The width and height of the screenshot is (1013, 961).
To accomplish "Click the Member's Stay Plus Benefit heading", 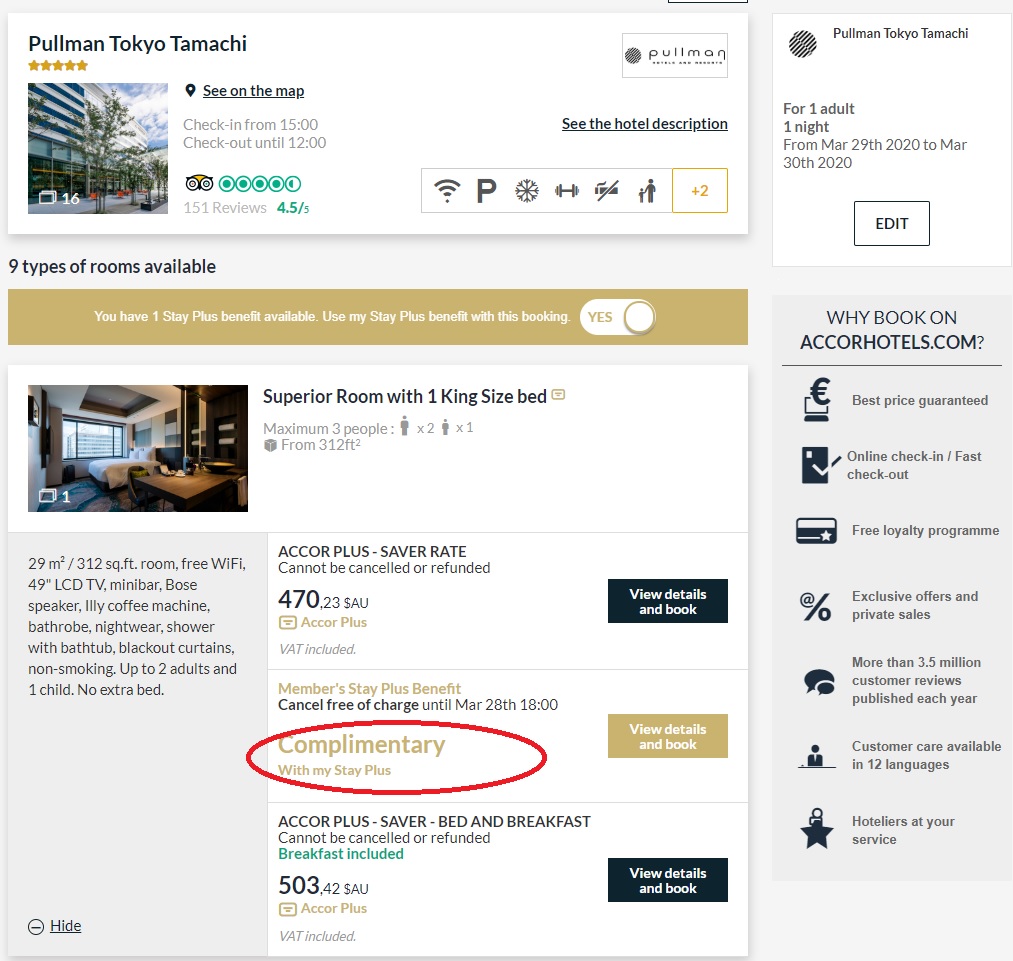I will pos(369,688).
